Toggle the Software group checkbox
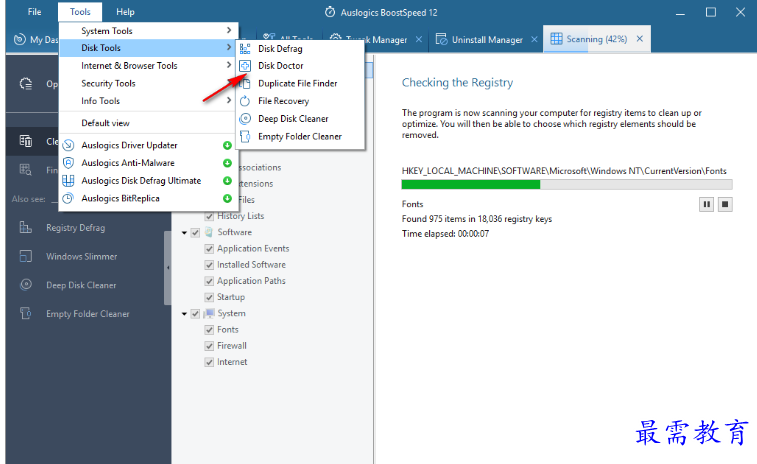The width and height of the screenshot is (757, 464). (x=195, y=233)
